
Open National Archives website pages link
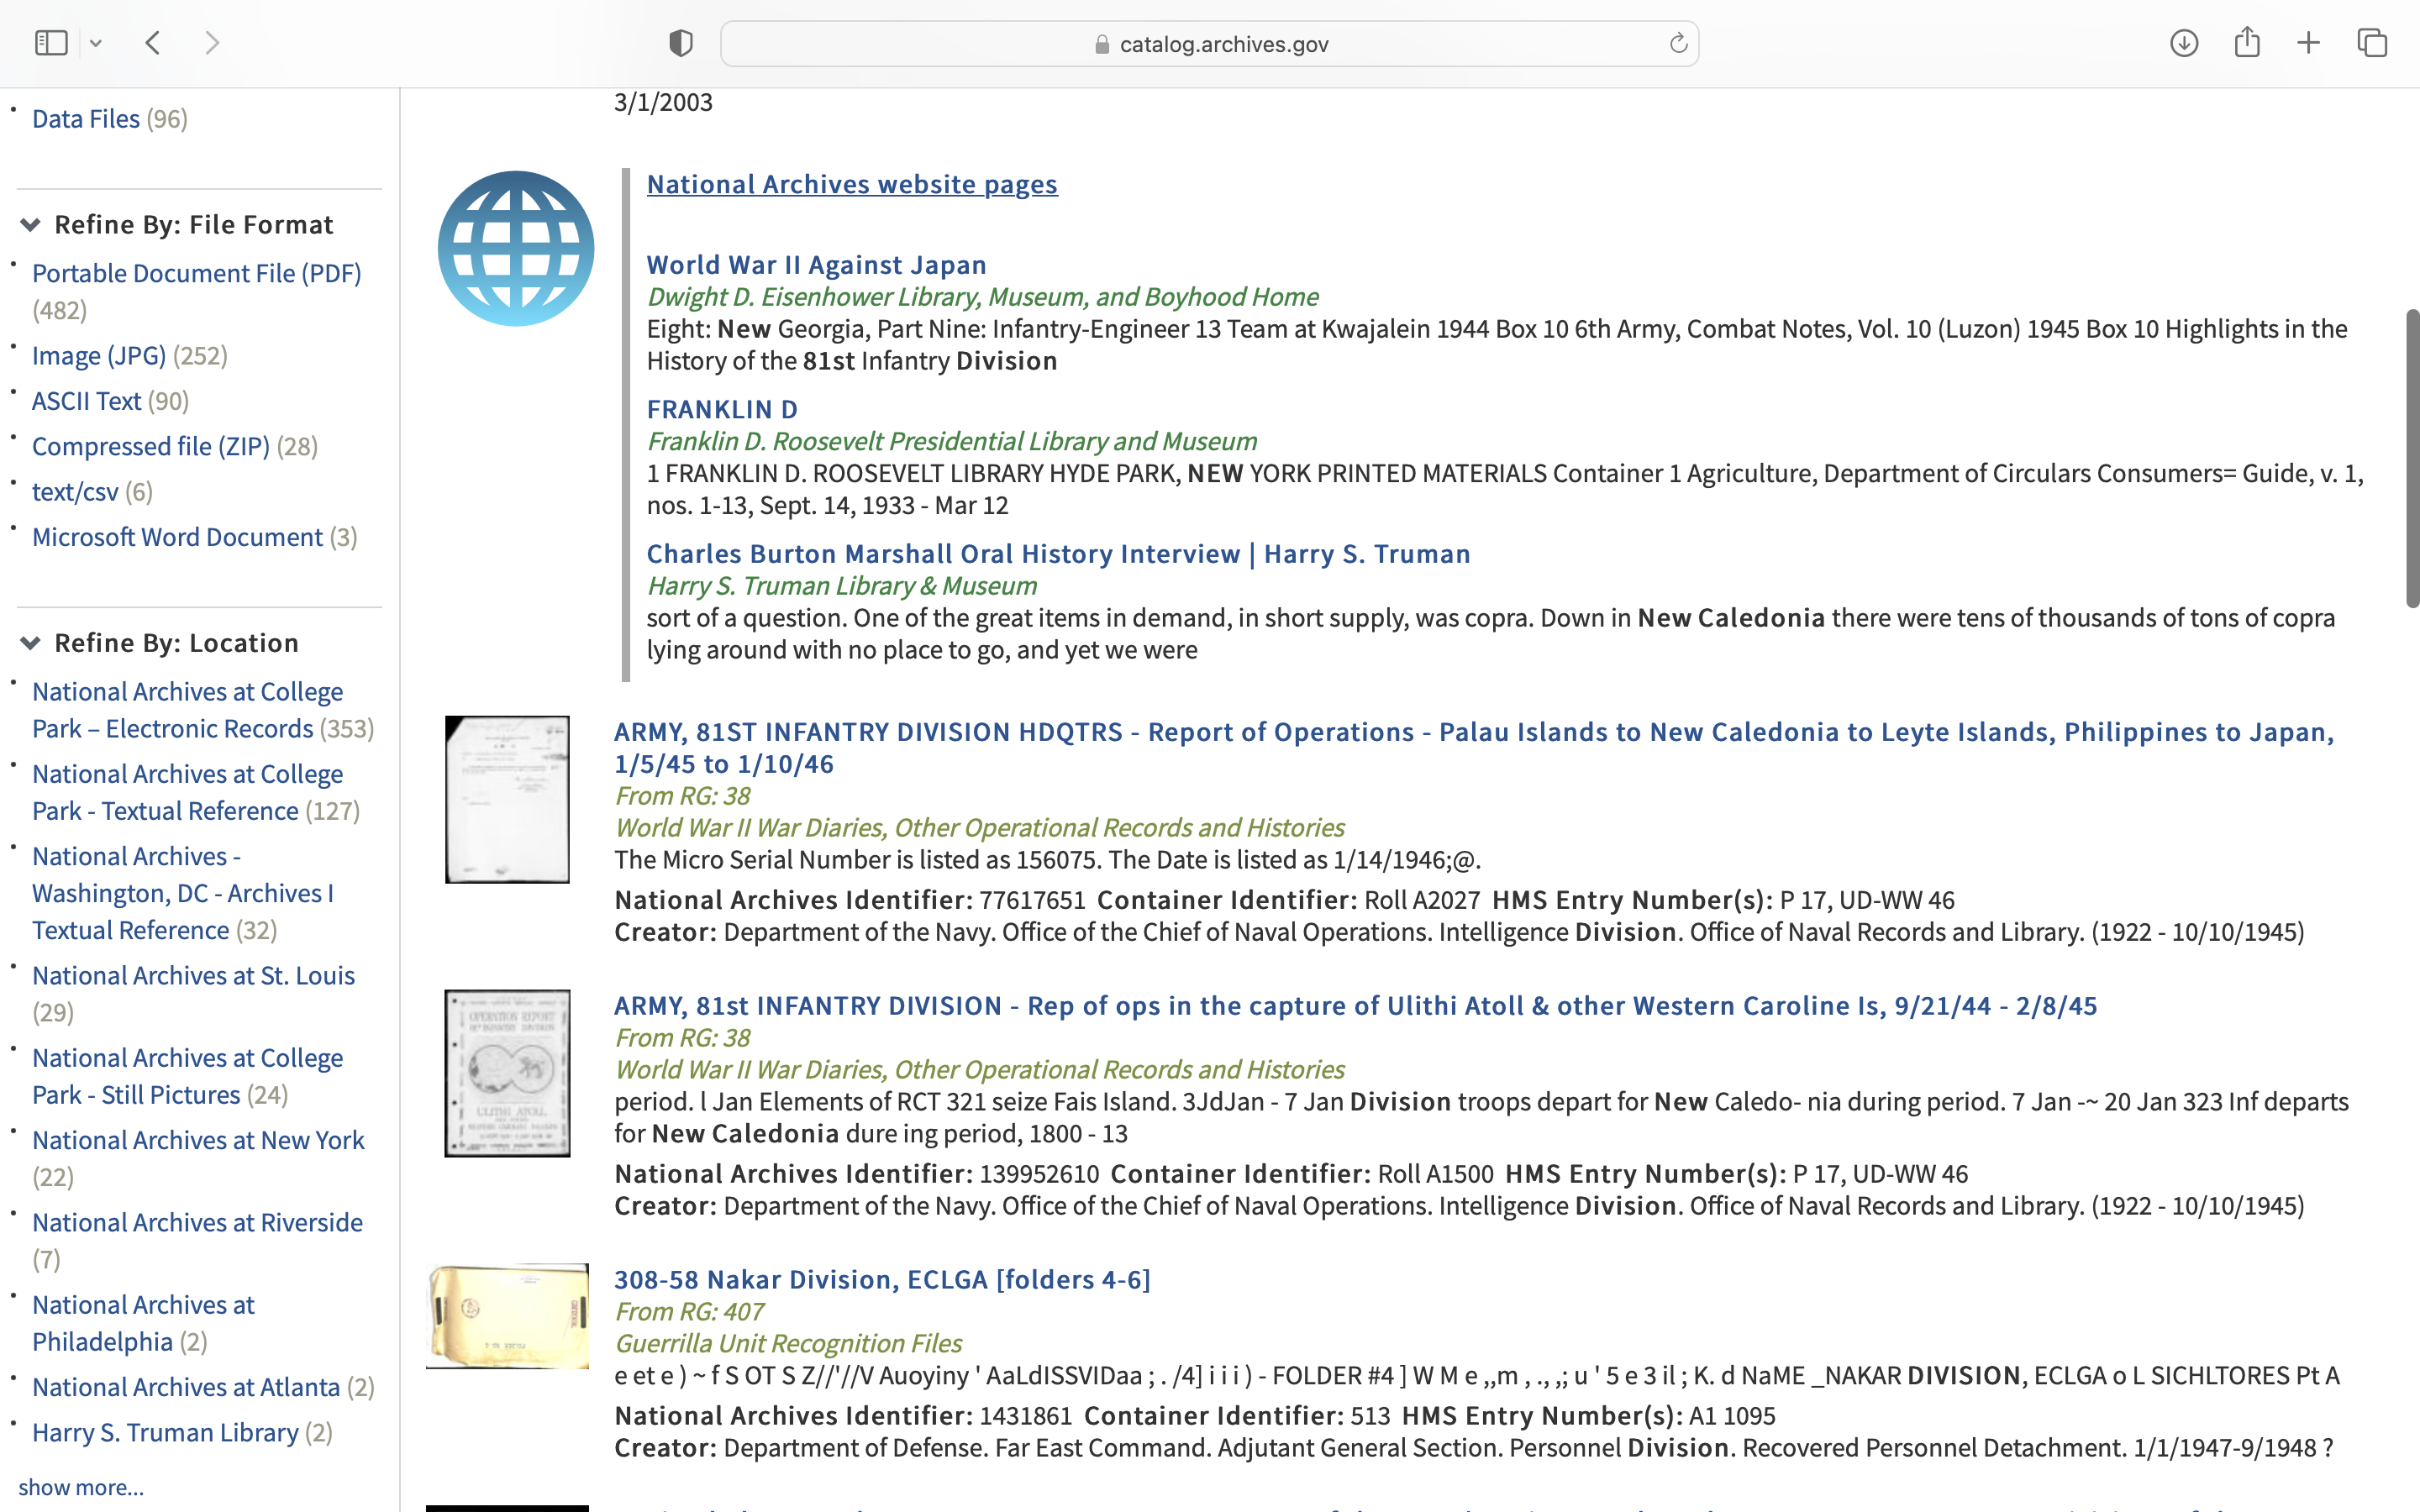click(x=851, y=184)
